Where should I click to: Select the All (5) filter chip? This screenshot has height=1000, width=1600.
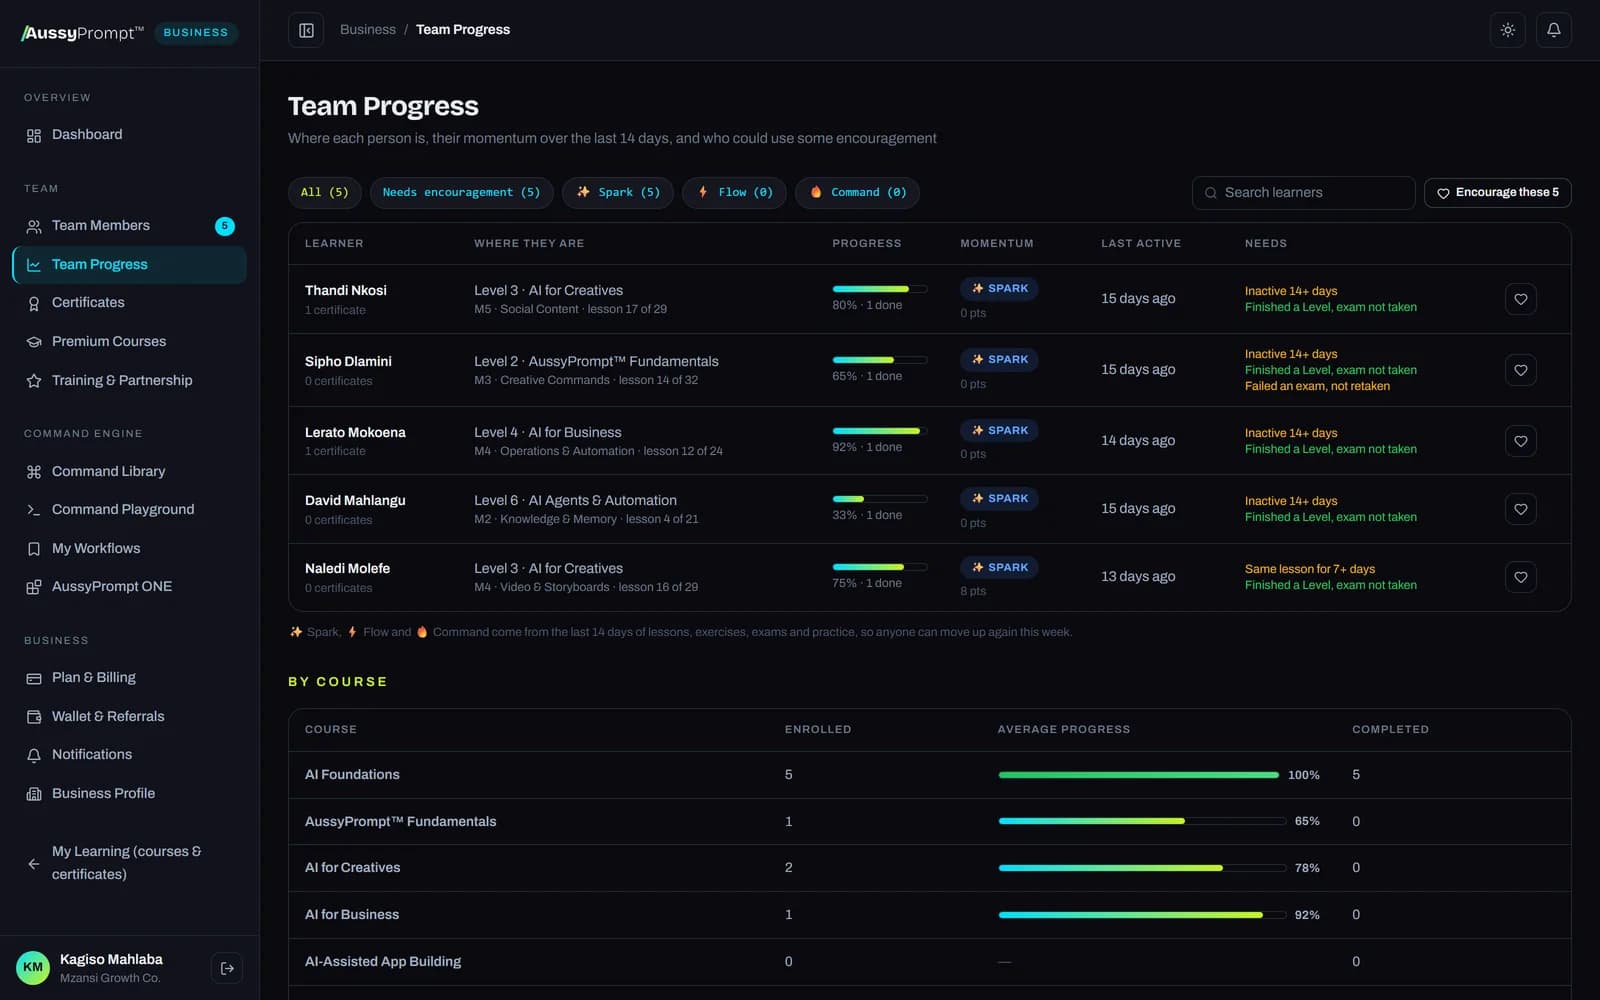pos(325,193)
